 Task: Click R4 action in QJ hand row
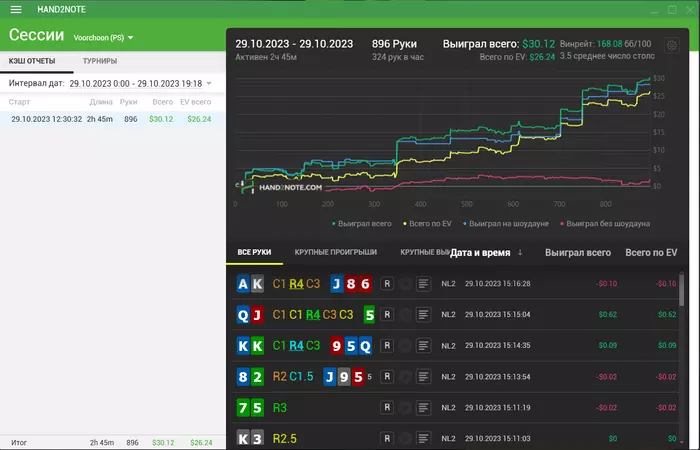[x=313, y=315]
